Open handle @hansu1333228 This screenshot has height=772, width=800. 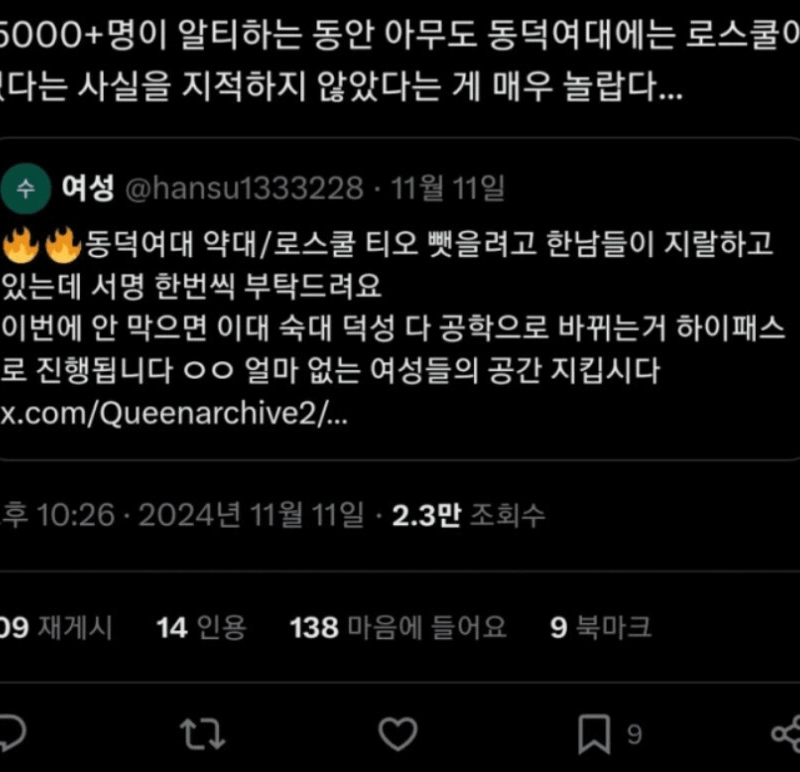[x=244, y=188]
